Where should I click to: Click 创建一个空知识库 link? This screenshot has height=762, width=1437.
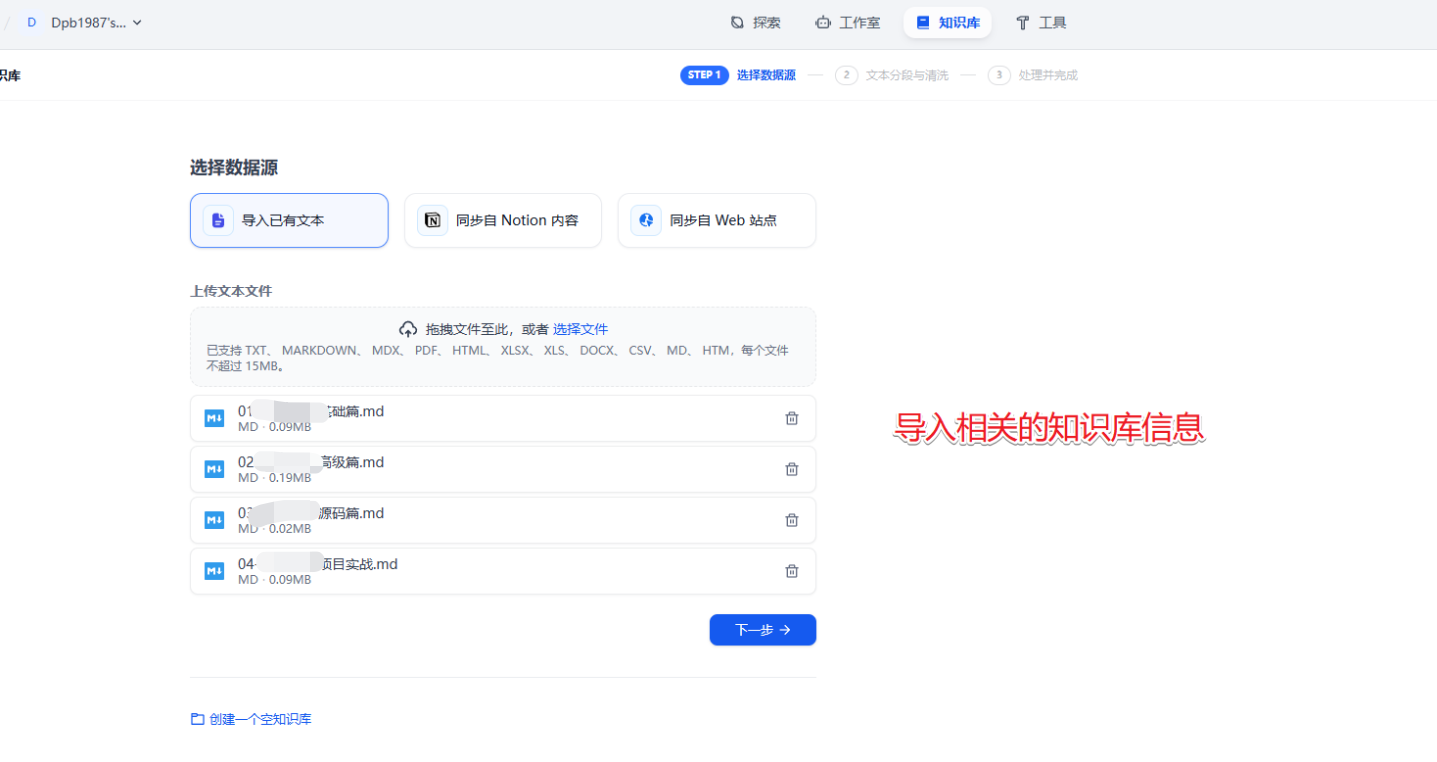click(x=260, y=719)
